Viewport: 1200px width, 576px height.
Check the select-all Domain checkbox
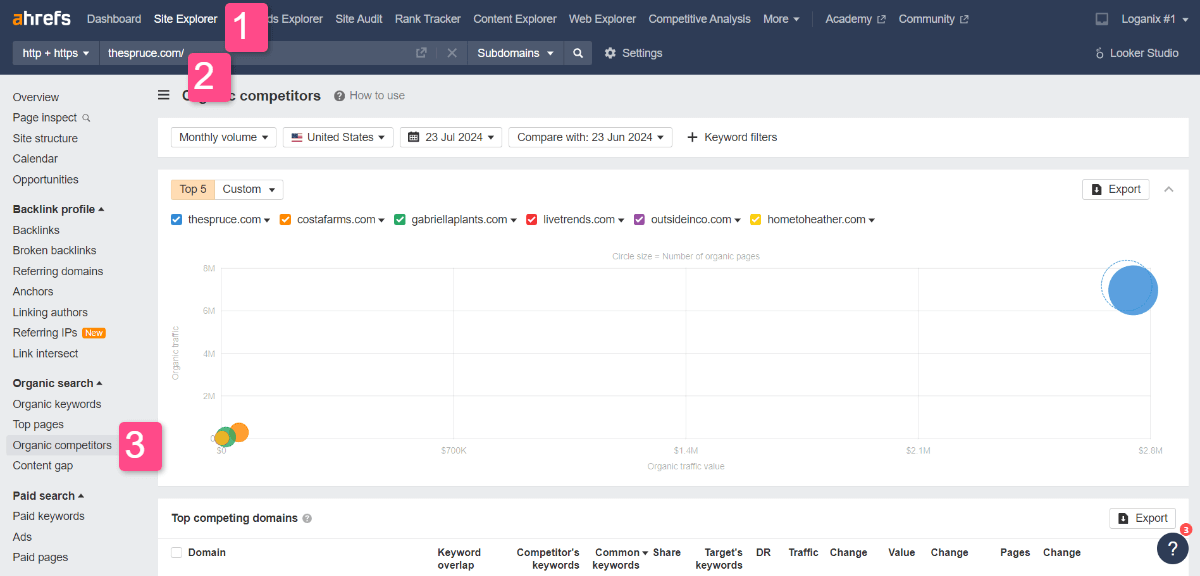[176, 552]
